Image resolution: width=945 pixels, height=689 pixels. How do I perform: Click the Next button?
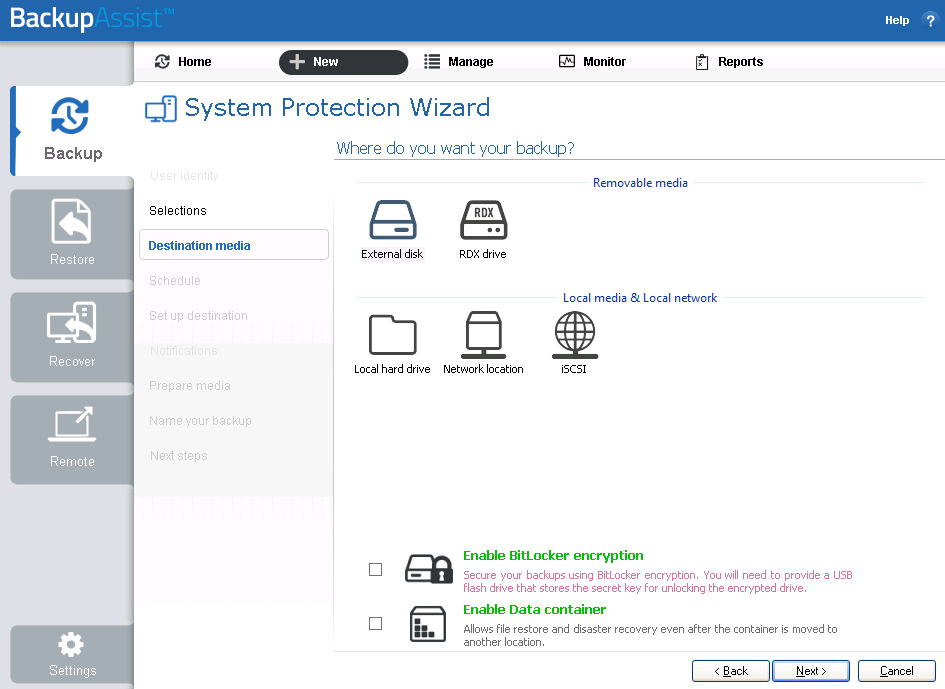(810, 670)
